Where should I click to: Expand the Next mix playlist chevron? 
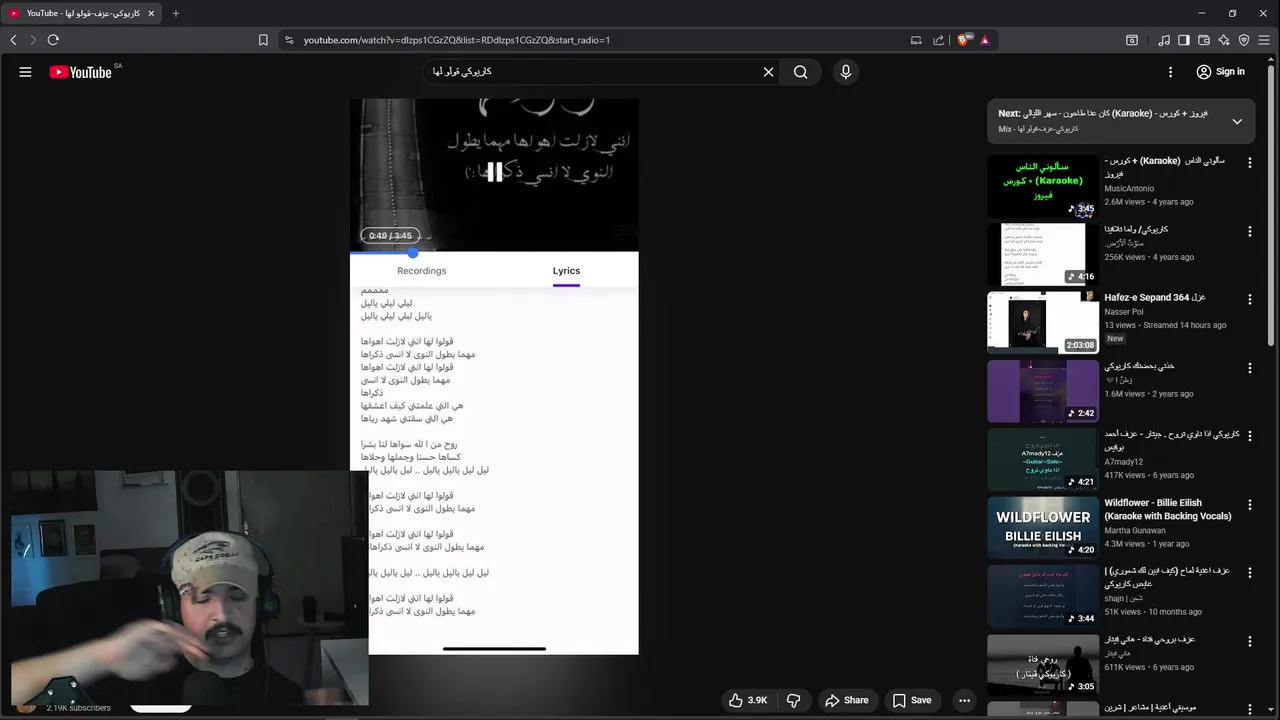coord(1237,121)
